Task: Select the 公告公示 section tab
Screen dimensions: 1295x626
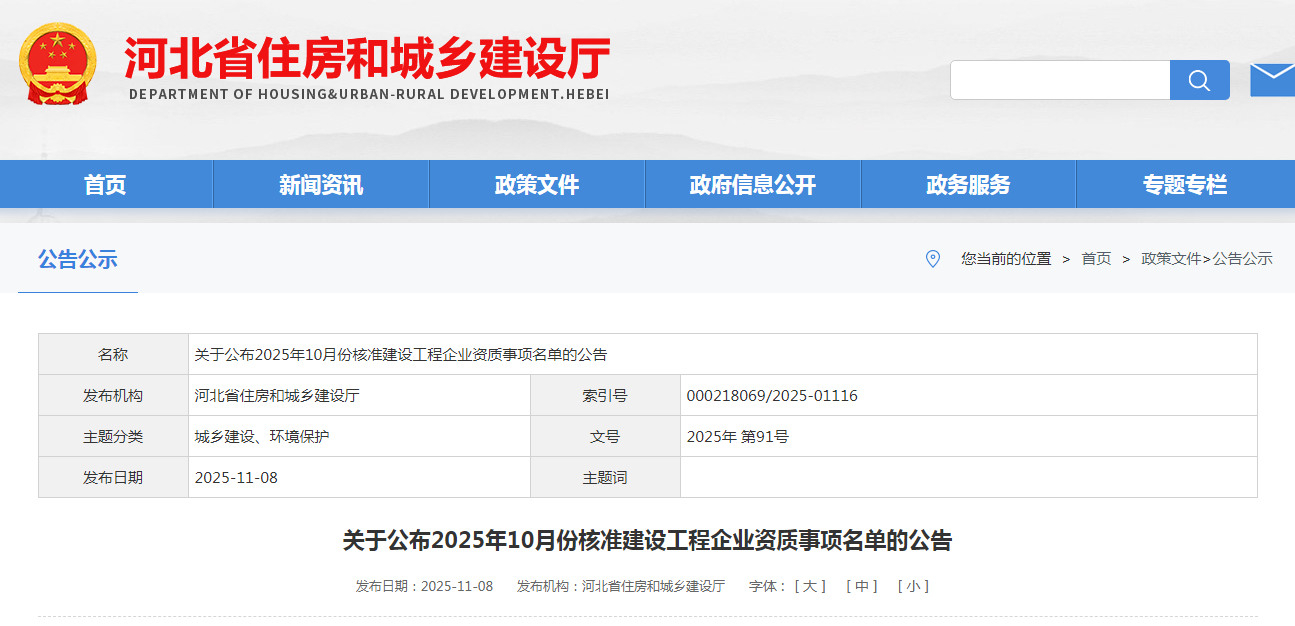Action: coord(78,260)
